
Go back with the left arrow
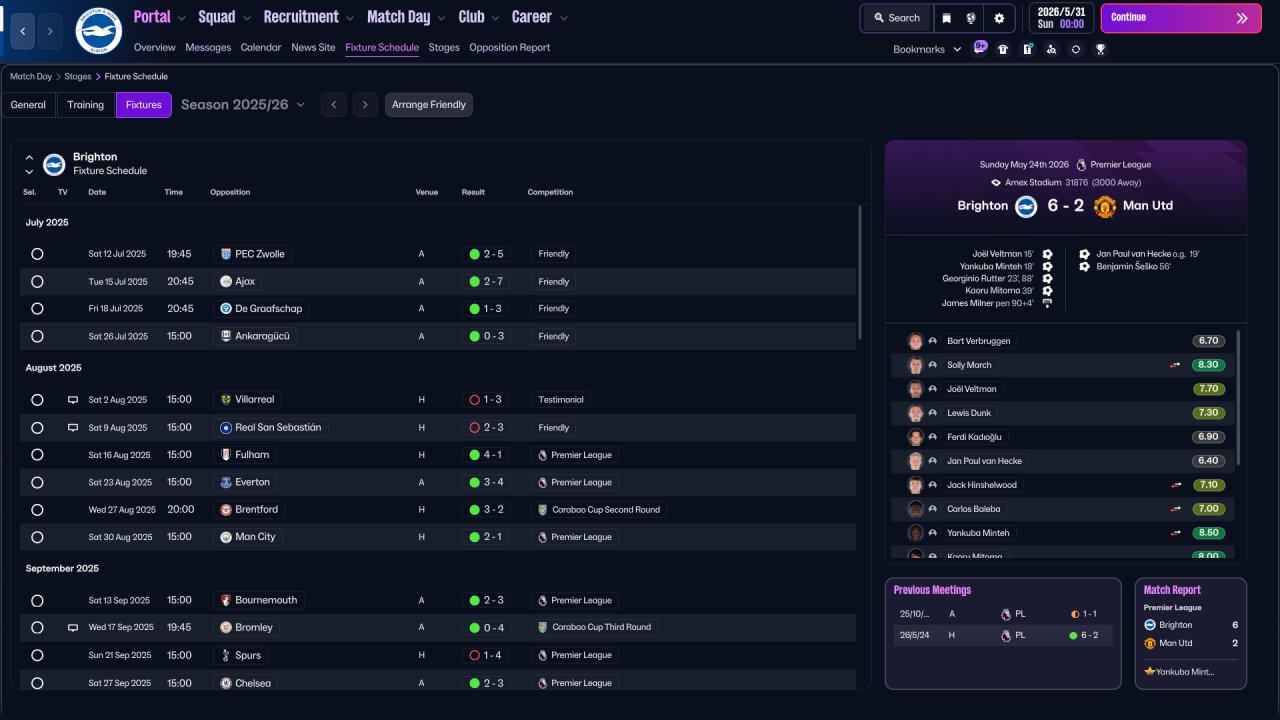click(x=23, y=31)
